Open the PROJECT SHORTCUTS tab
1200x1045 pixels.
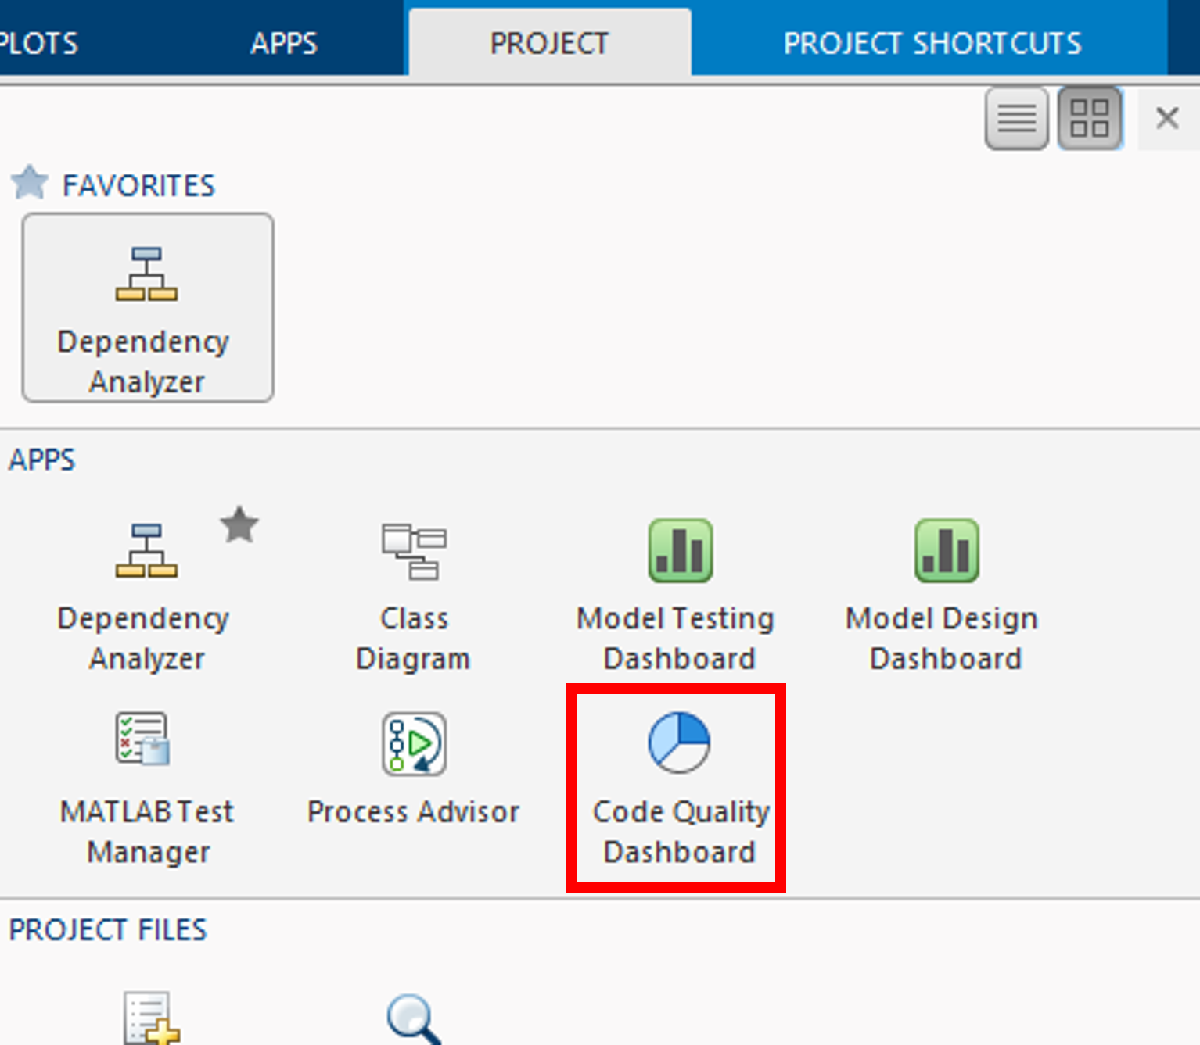point(932,43)
